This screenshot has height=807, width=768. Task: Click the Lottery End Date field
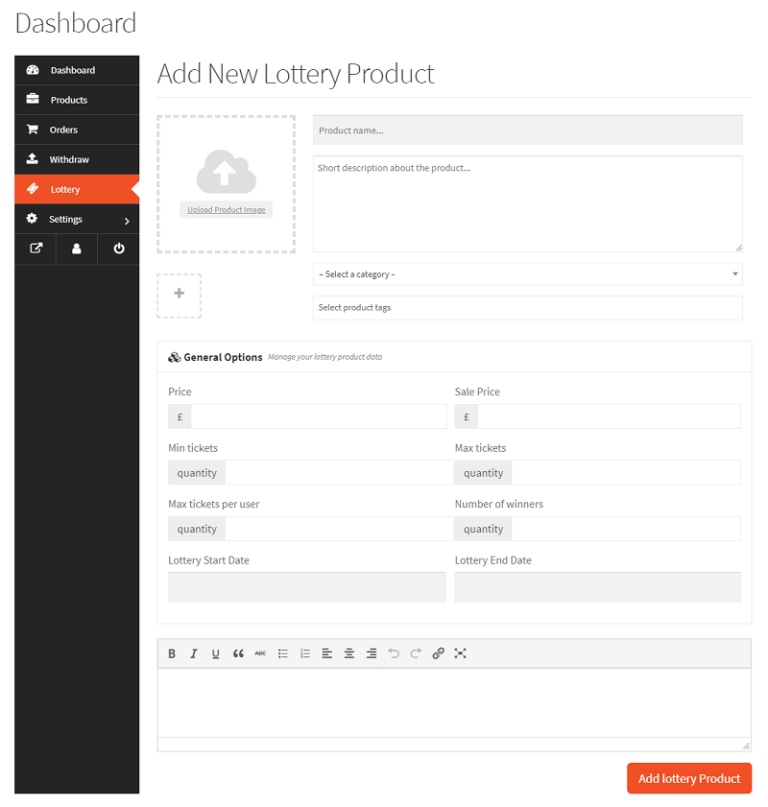[598, 587]
